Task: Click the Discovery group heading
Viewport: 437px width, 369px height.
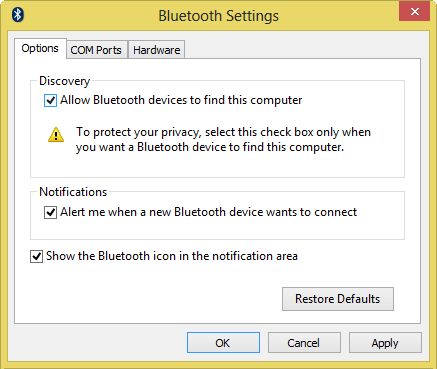Action: (x=65, y=81)
